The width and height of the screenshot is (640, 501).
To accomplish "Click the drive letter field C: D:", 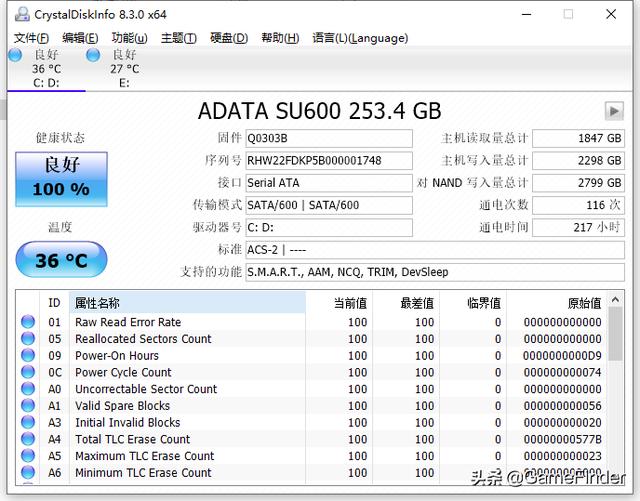I will (x=329, y=227).
